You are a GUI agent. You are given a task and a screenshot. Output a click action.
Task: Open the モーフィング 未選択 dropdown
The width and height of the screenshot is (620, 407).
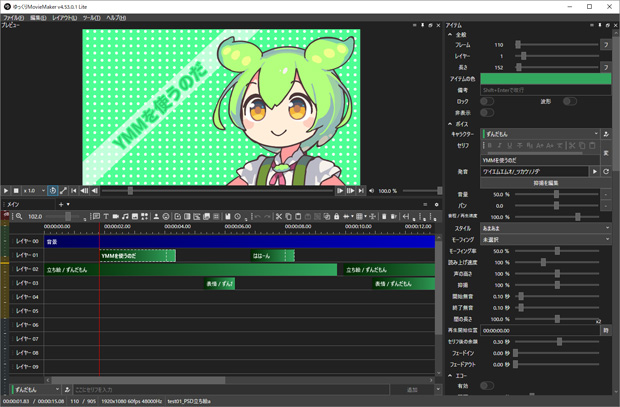tap(546, 239)
